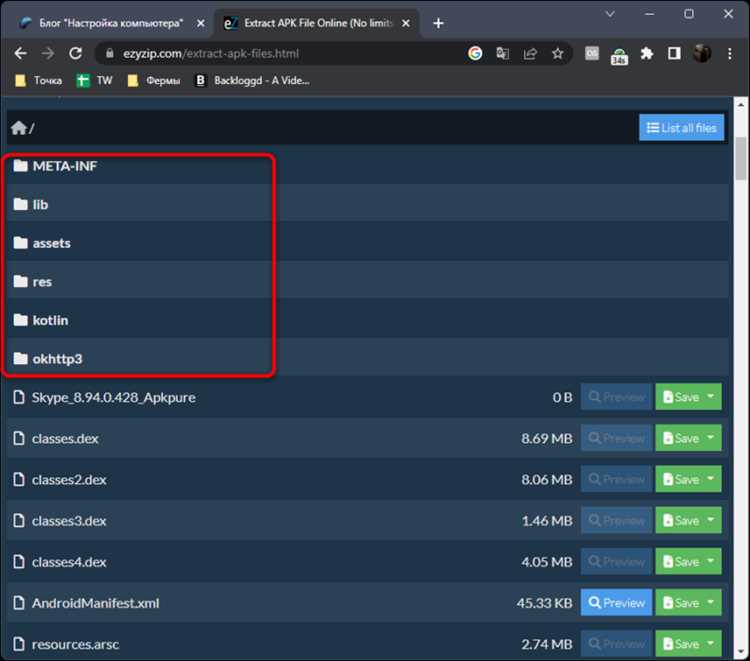Expand Save options for classes4.dex
The width and height of the screenshot is (750, 661).
[711, 561]
